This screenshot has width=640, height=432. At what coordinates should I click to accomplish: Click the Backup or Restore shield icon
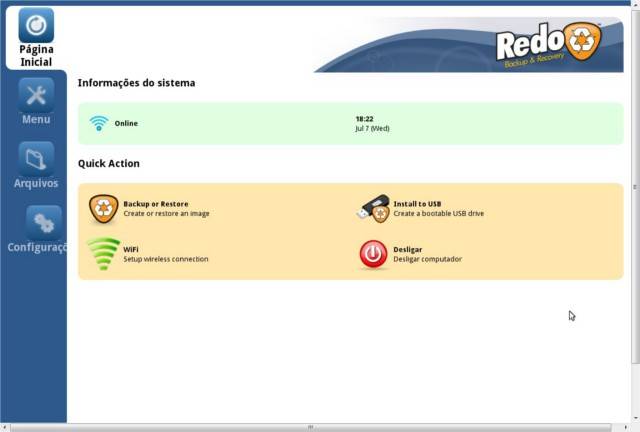coord(103,209)
